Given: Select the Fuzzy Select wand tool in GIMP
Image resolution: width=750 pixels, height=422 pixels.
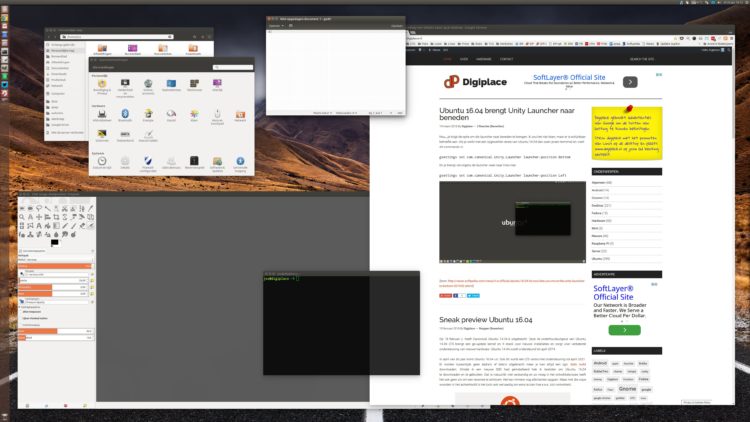Looking at the screenshot, I should click(x=47, y=209).
